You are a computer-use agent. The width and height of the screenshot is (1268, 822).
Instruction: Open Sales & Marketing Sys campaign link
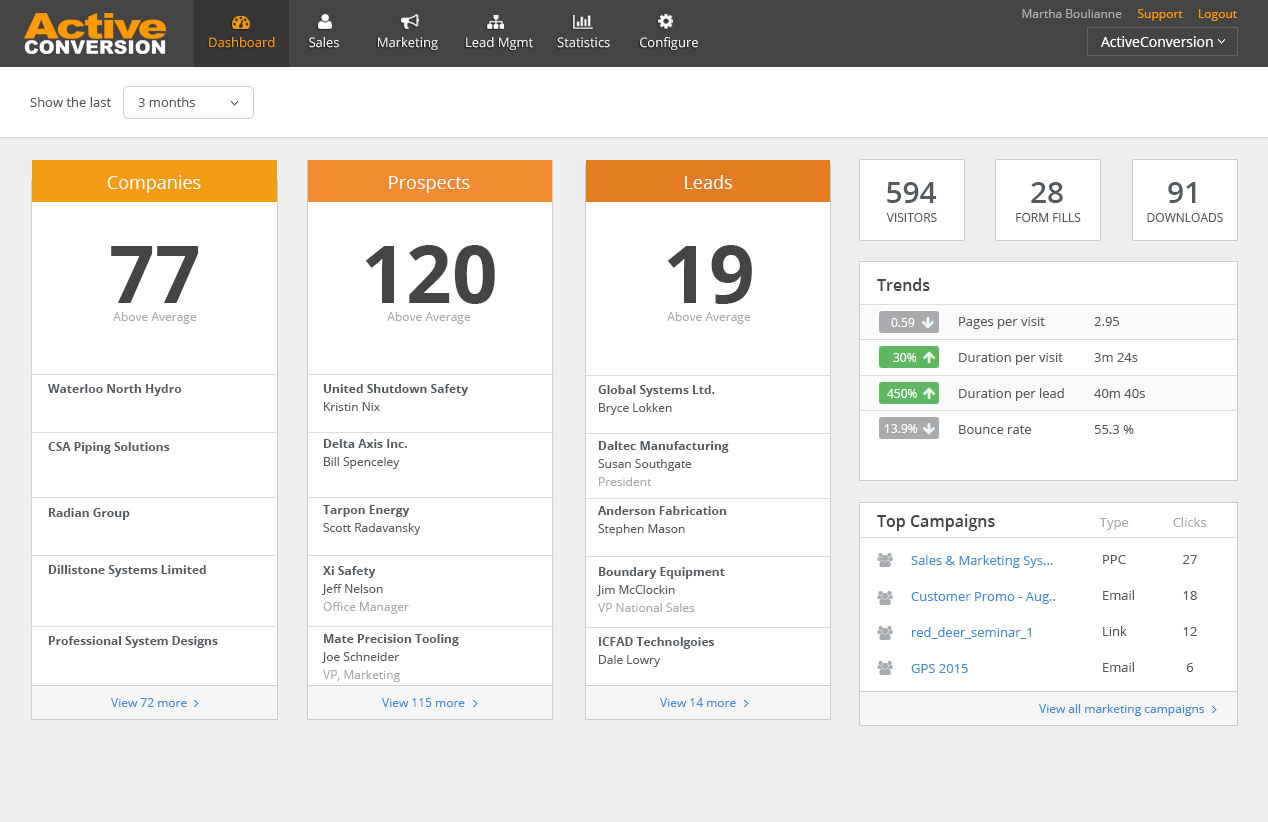pyautogui.click(x=980, y=560)
